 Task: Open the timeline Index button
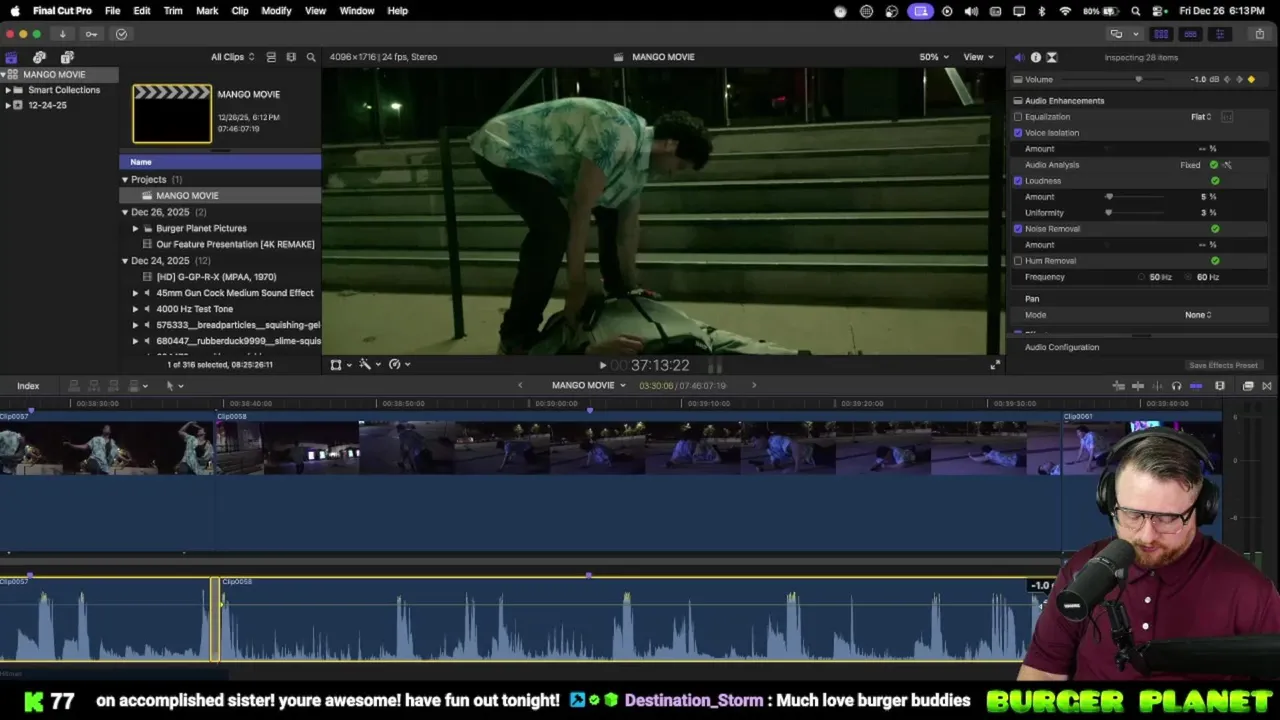pyautogui.click(x=28, y=386)
